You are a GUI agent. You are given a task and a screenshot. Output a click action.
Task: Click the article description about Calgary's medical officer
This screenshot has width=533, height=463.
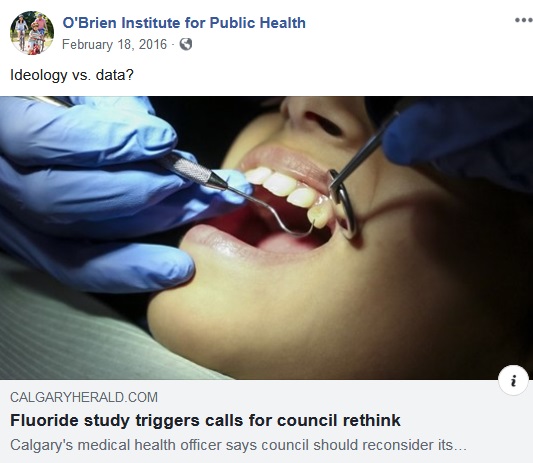(x=238, y=445)
